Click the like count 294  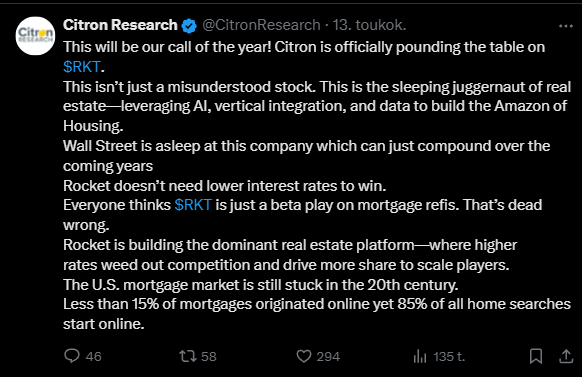328,357
